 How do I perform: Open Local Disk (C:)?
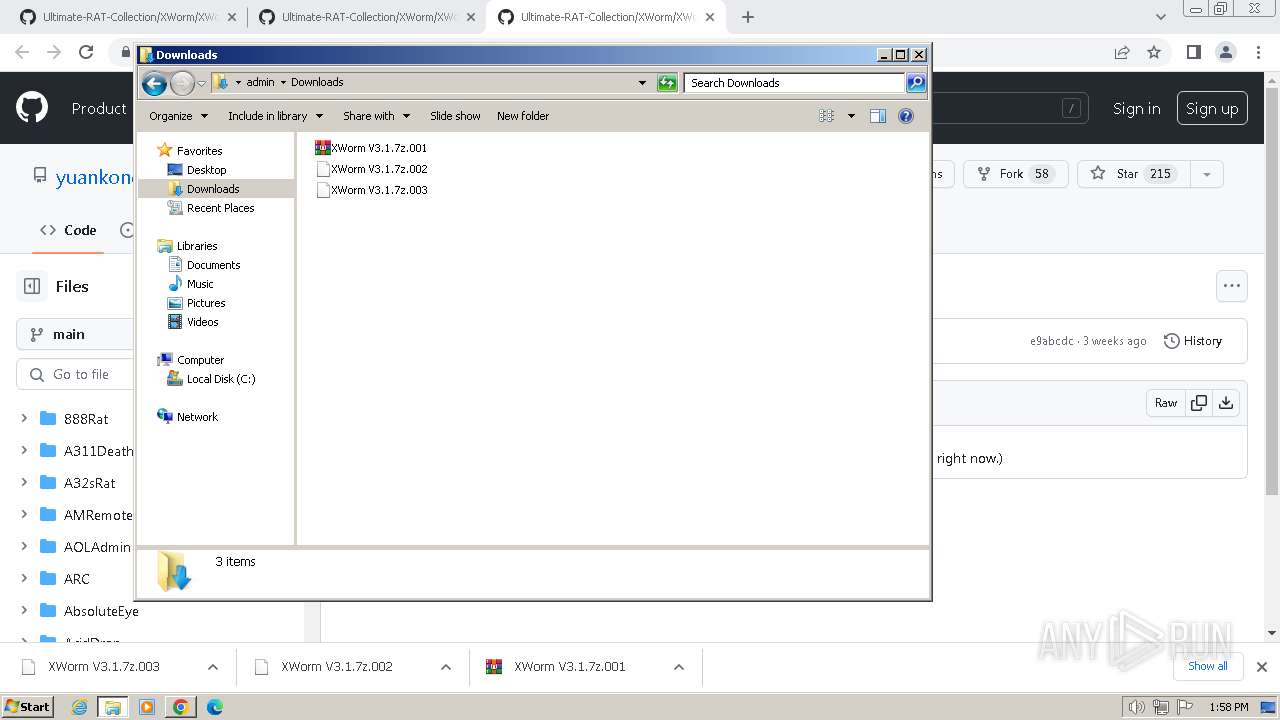click(x=221, y=379)
